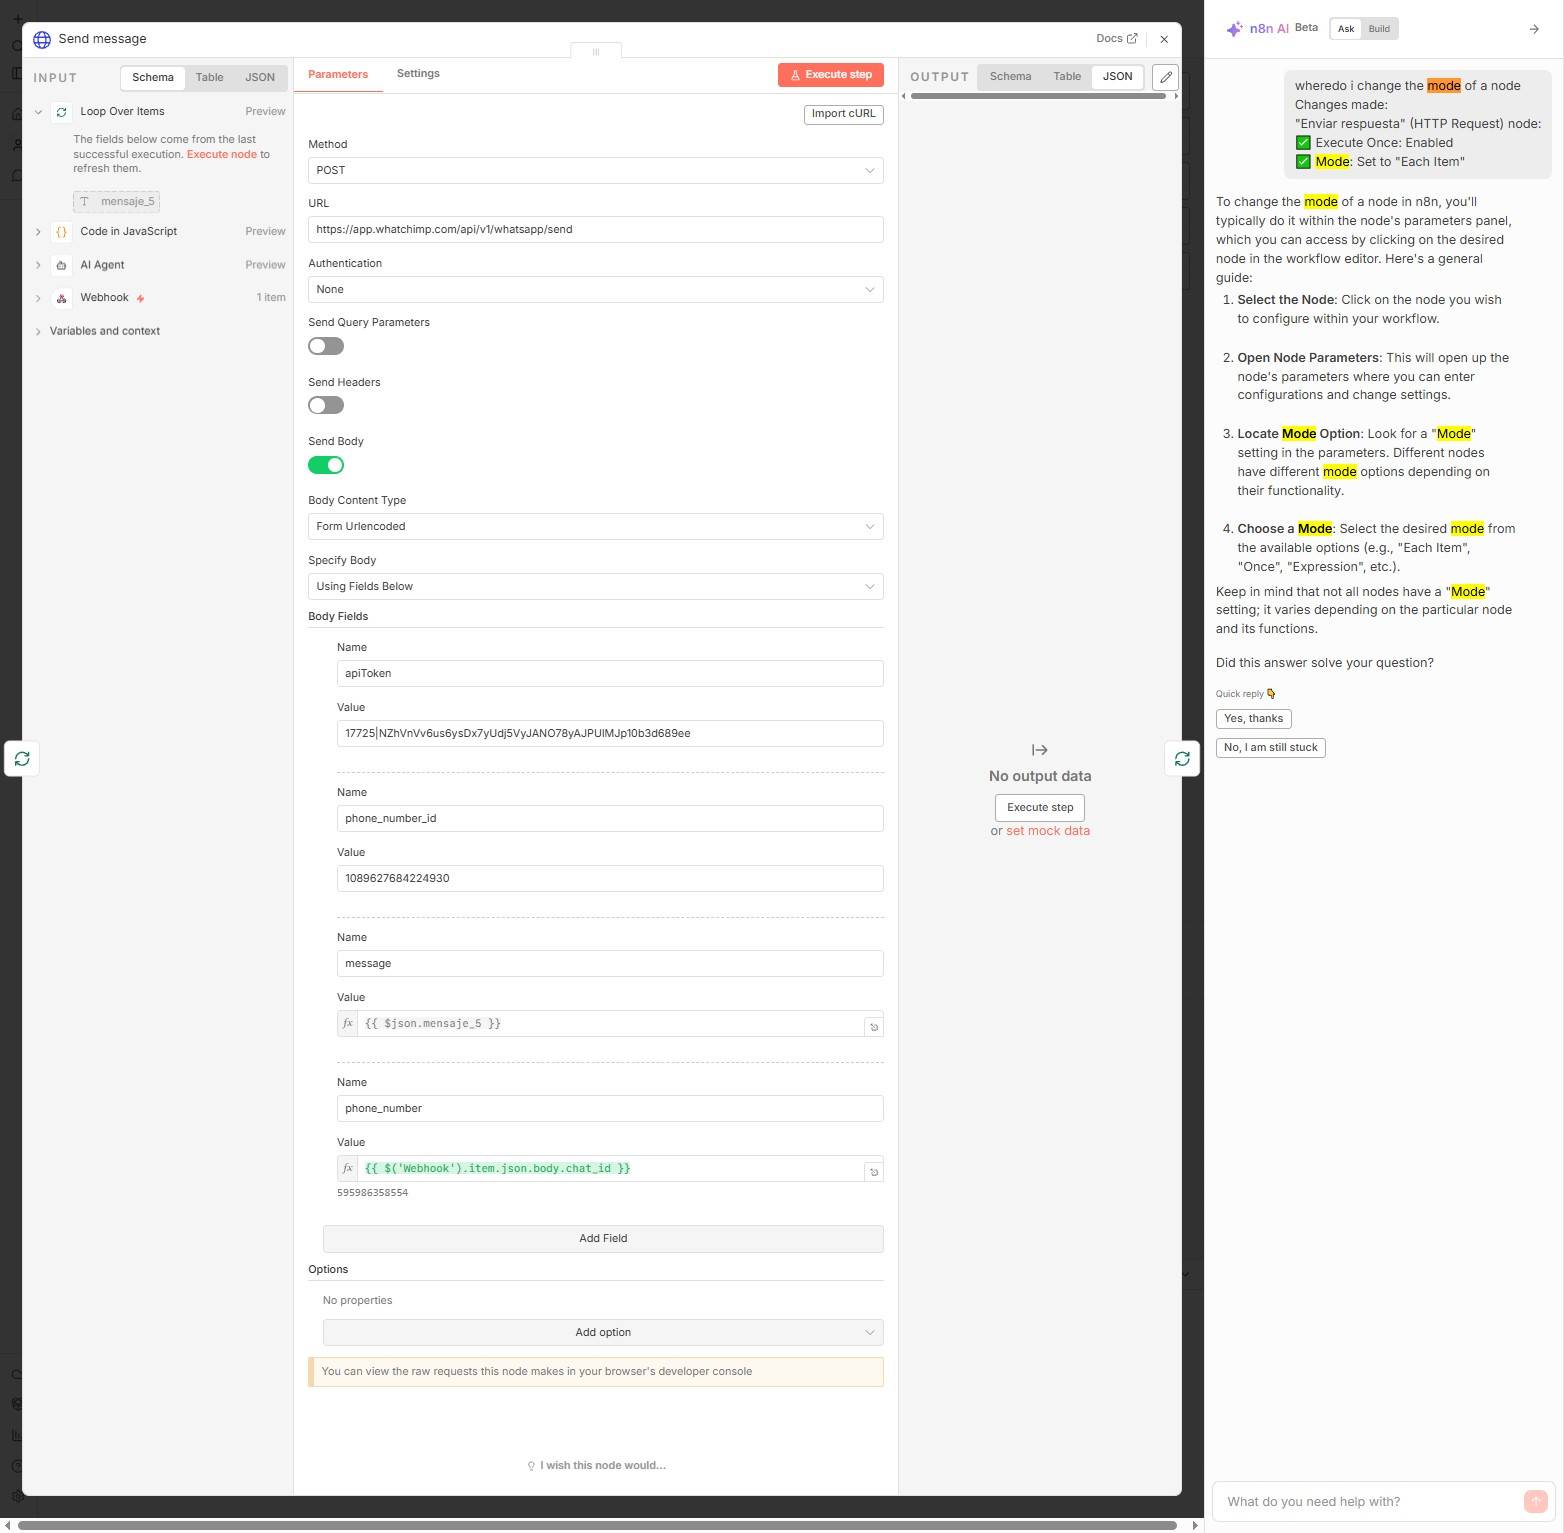This screenshot has height=1533, width=1564.
Task: Click the bottom horizontal page scrollbar
Action: pos(597,1526)
